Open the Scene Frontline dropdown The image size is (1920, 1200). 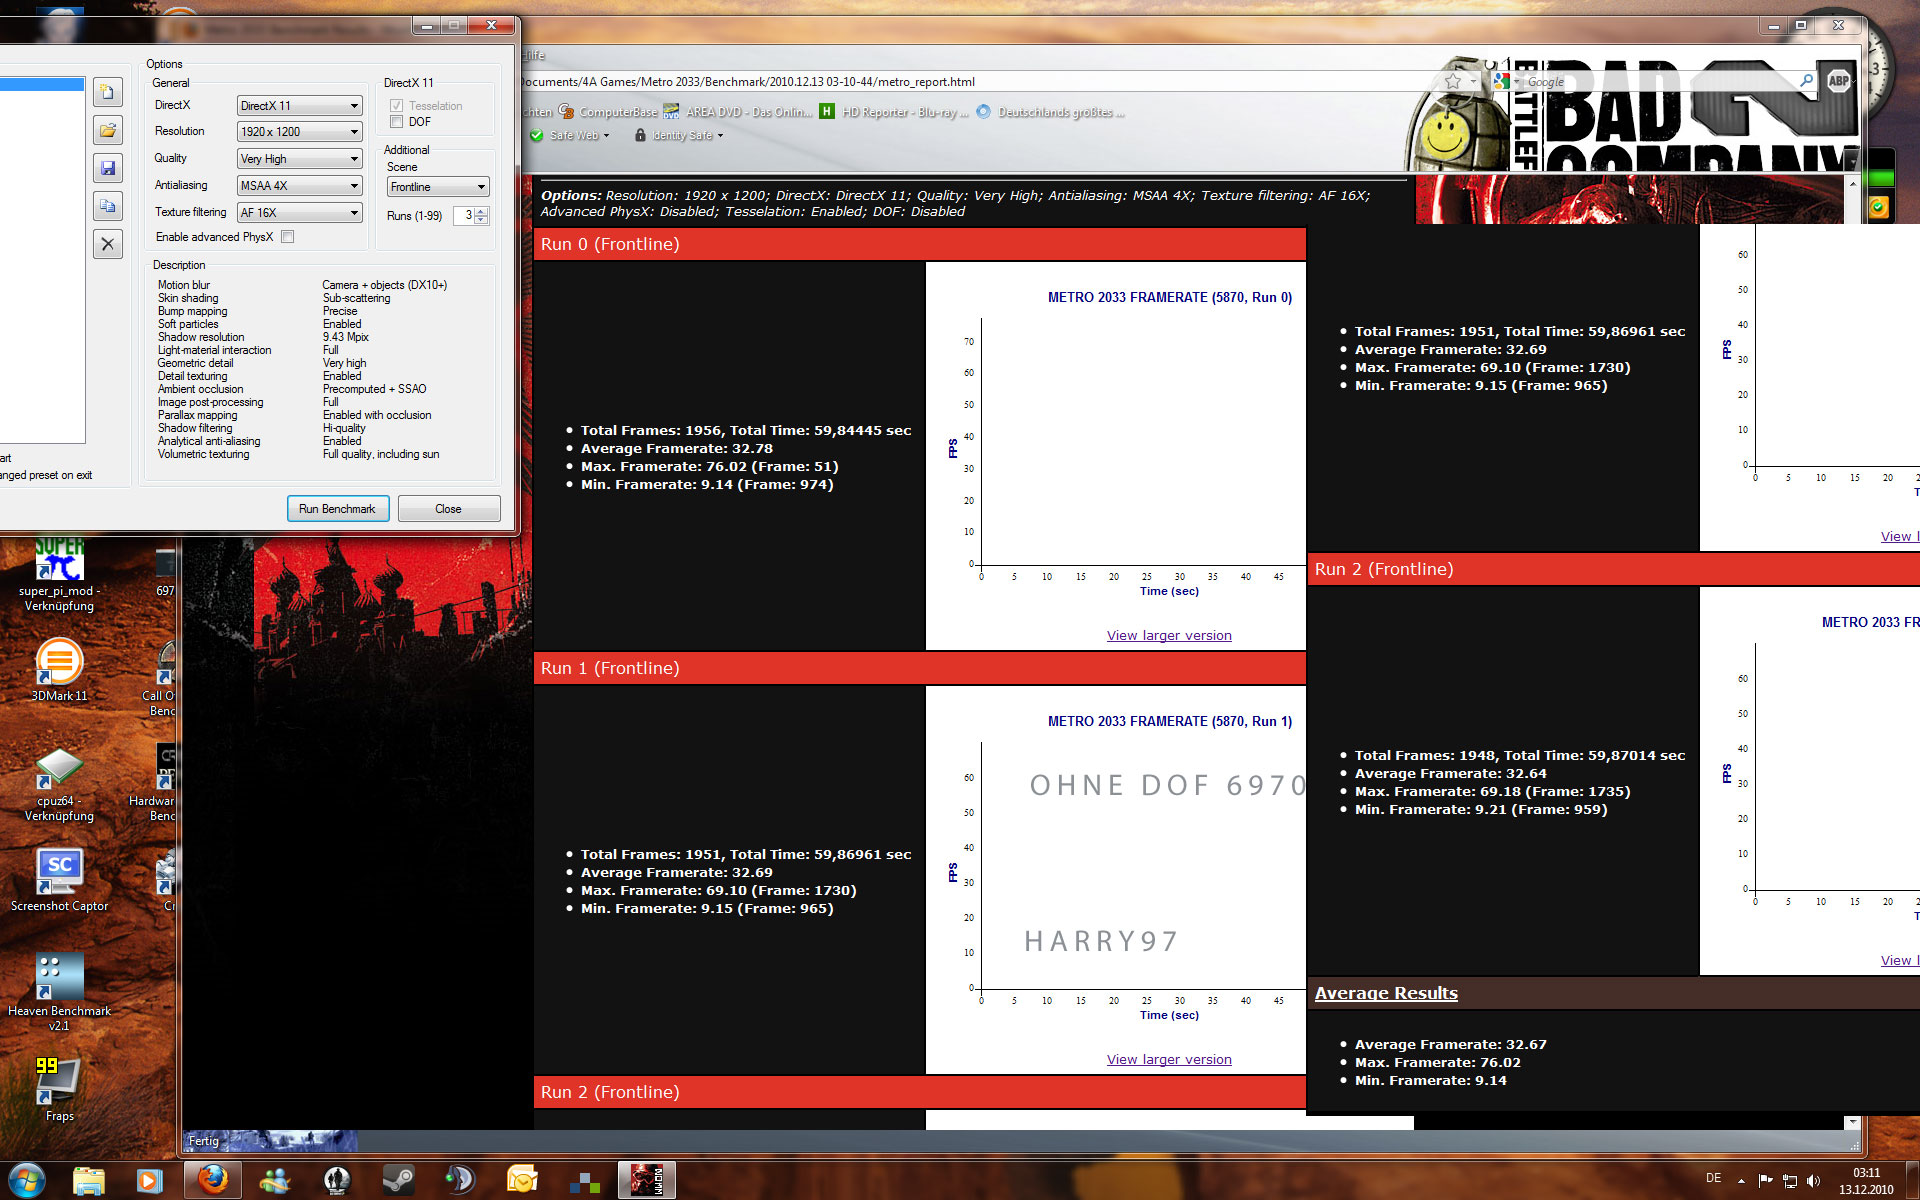pos(438,187)
